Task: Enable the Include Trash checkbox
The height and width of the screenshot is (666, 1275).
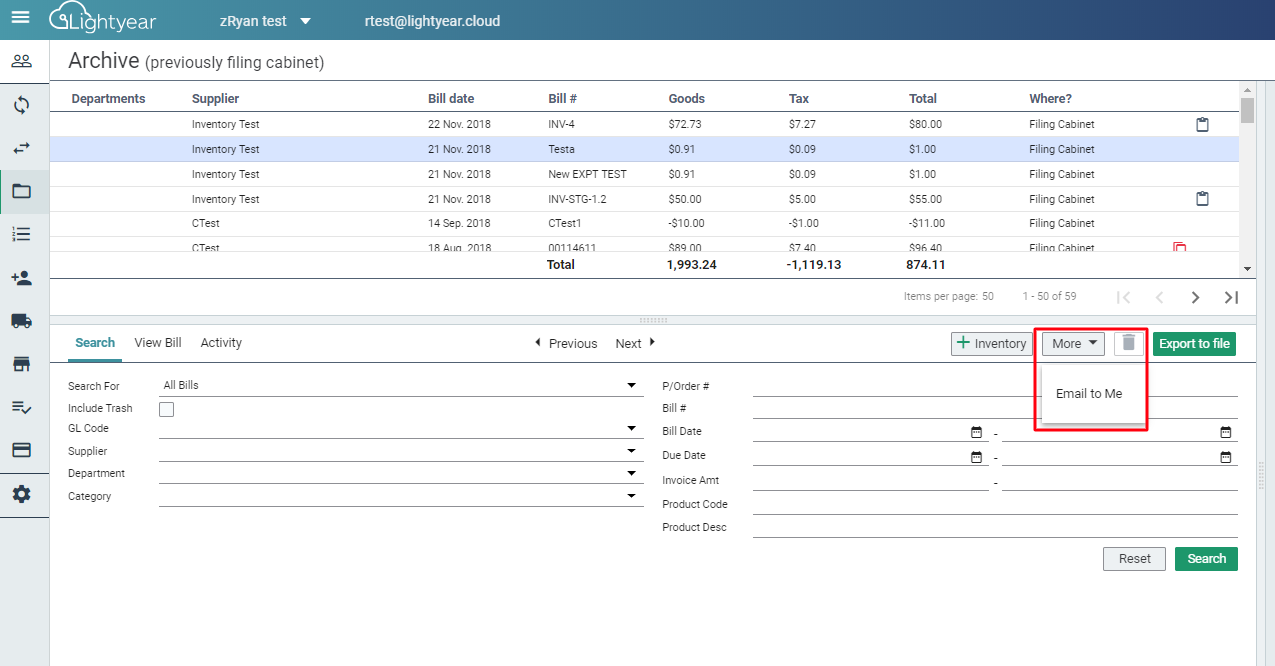Action: [x=166, y=408]
